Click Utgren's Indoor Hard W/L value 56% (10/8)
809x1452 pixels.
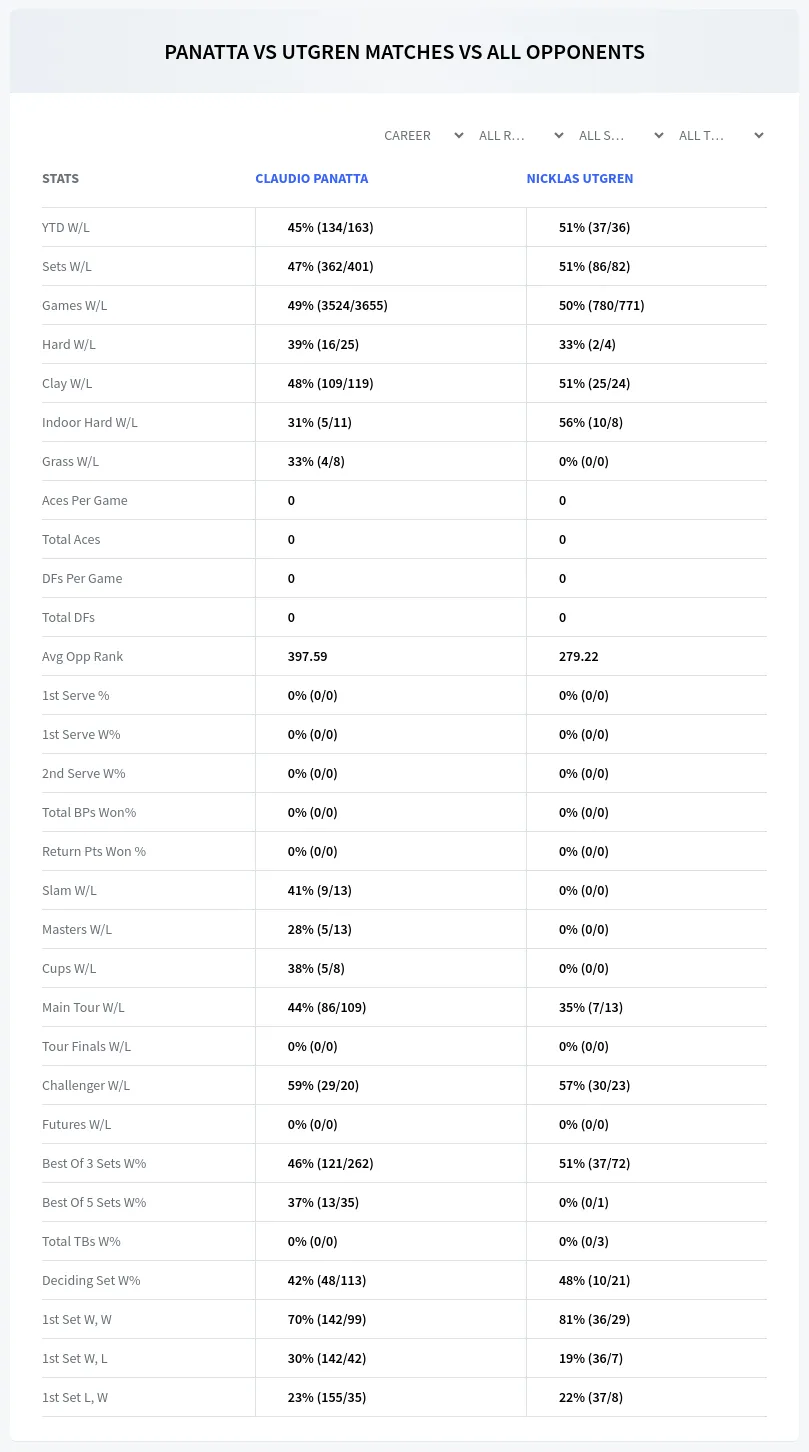pos(591,422)
